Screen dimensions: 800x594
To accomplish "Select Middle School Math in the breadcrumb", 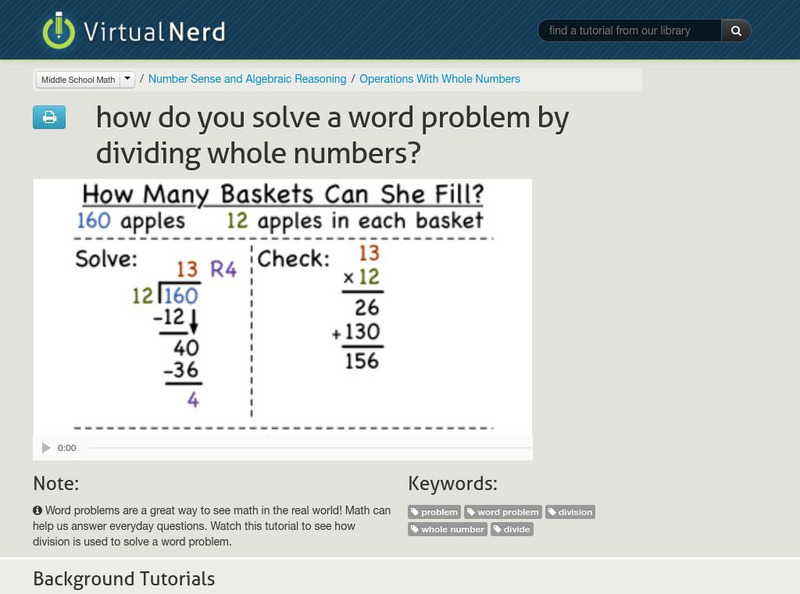I will [x=78, y=78].
